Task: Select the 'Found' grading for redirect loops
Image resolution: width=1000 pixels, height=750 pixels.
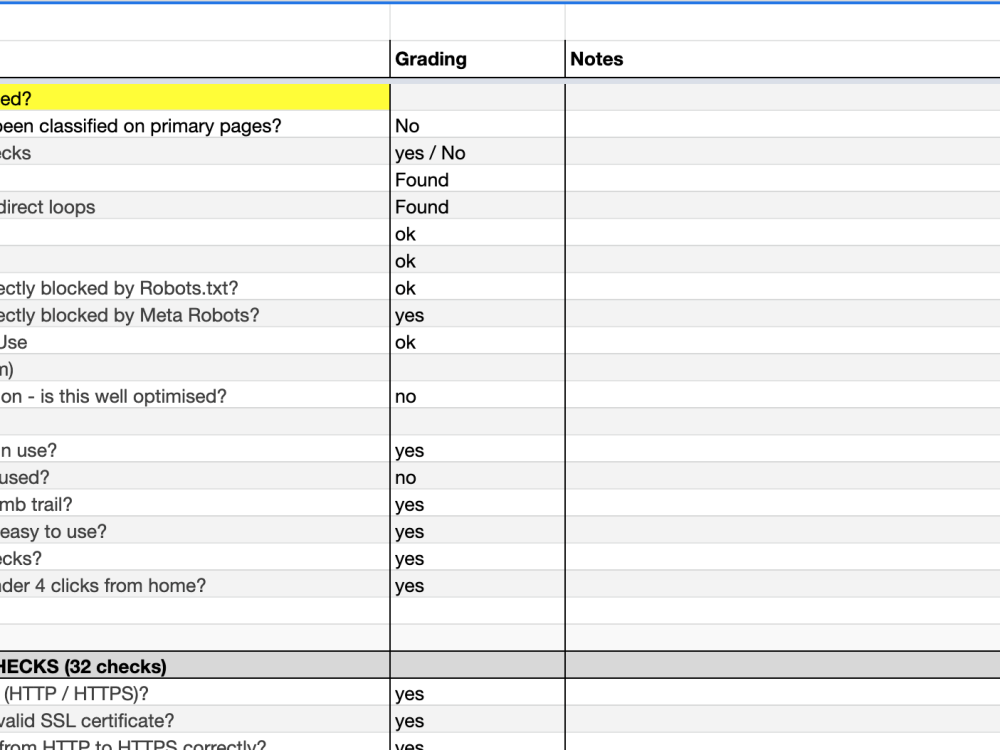Action: click(477, 207)
